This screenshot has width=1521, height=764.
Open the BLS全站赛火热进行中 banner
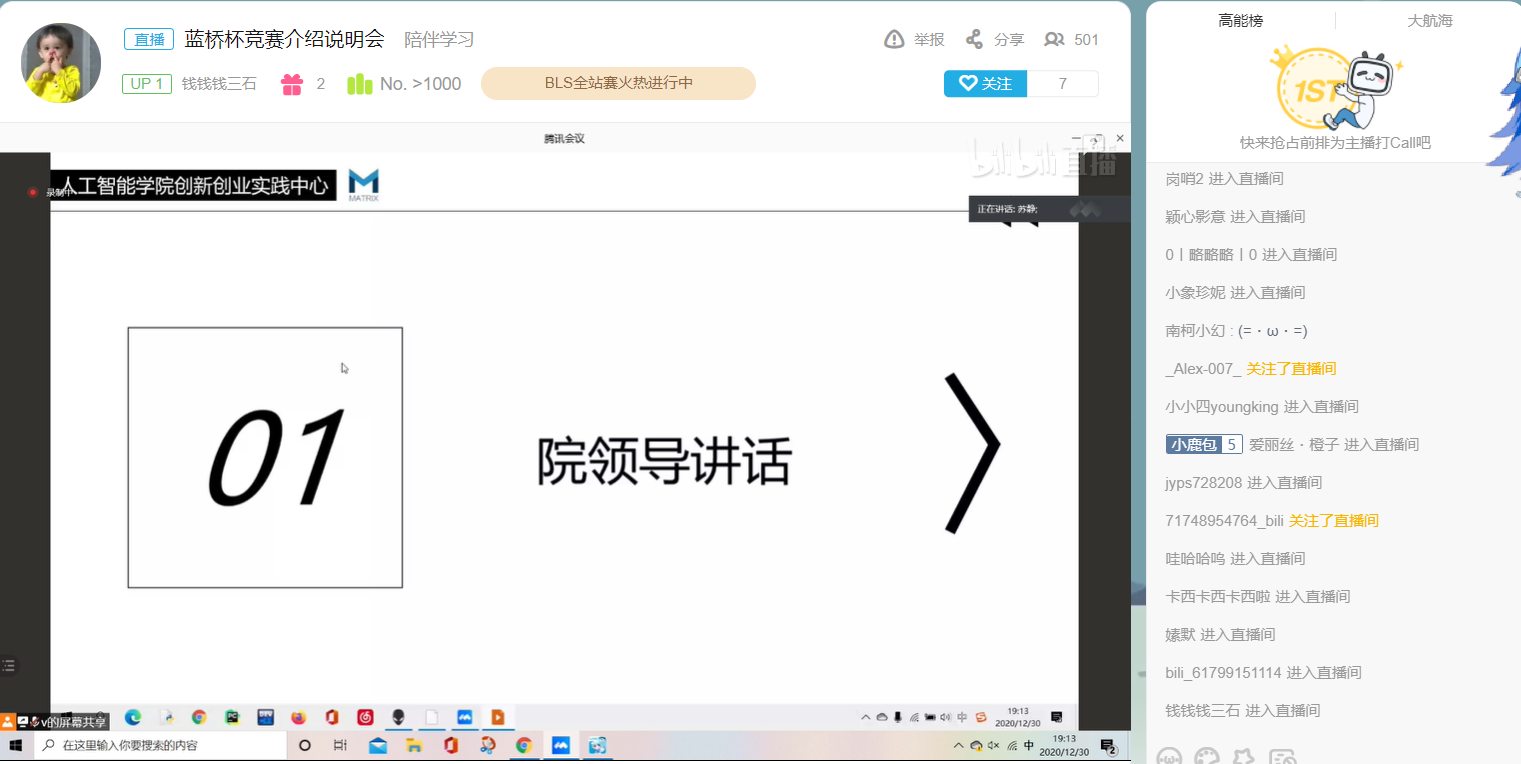click(618, 83)
